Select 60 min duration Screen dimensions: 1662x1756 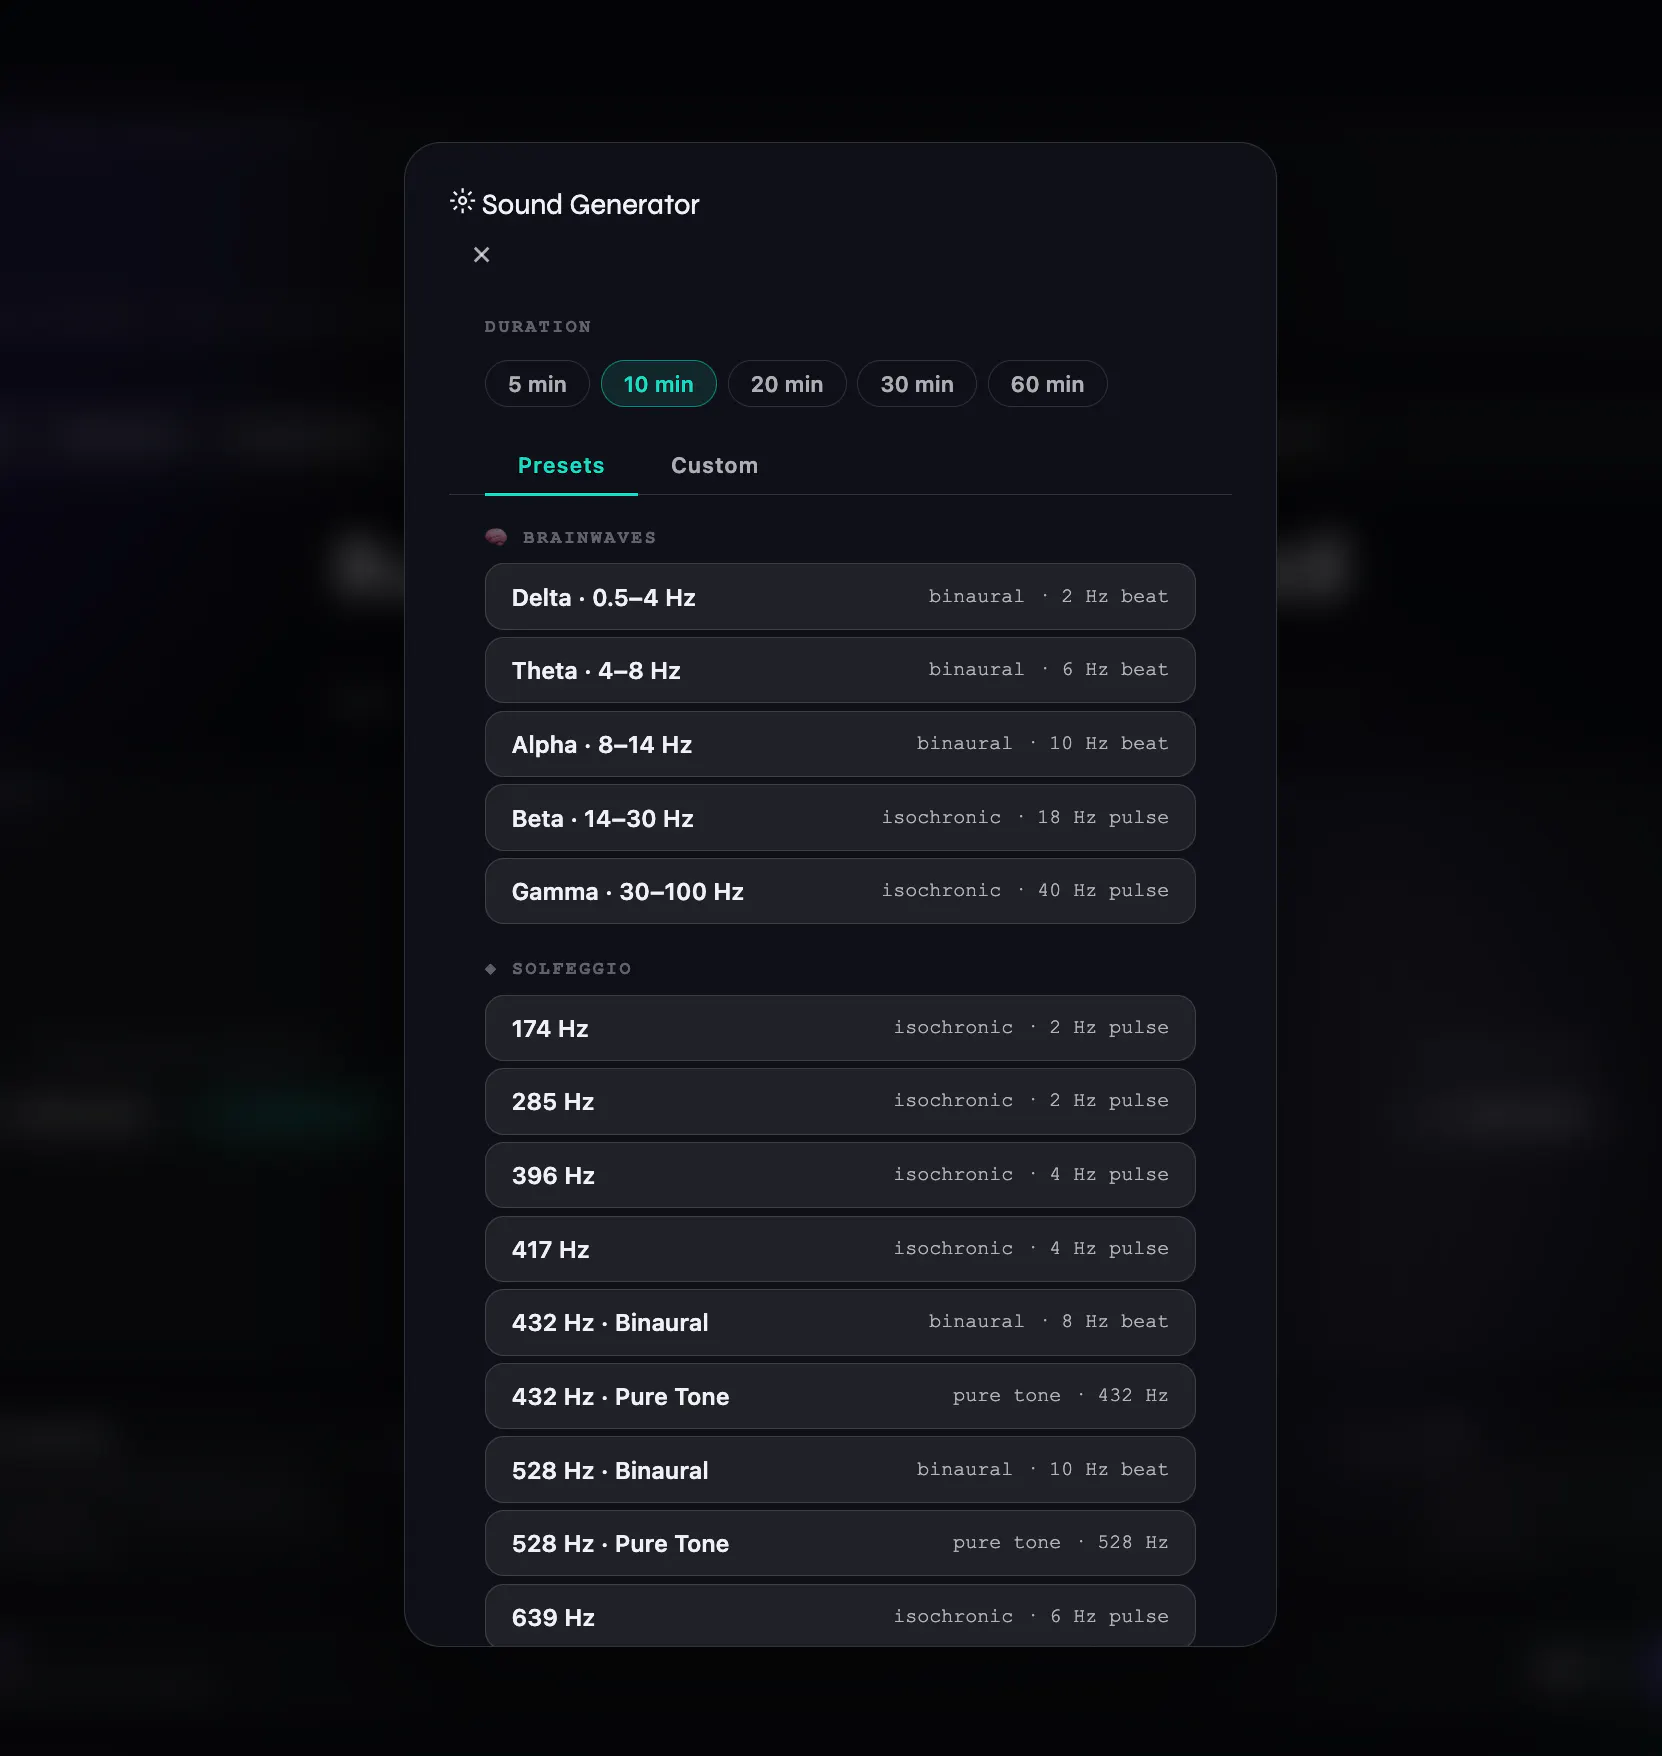(1047, 384)
